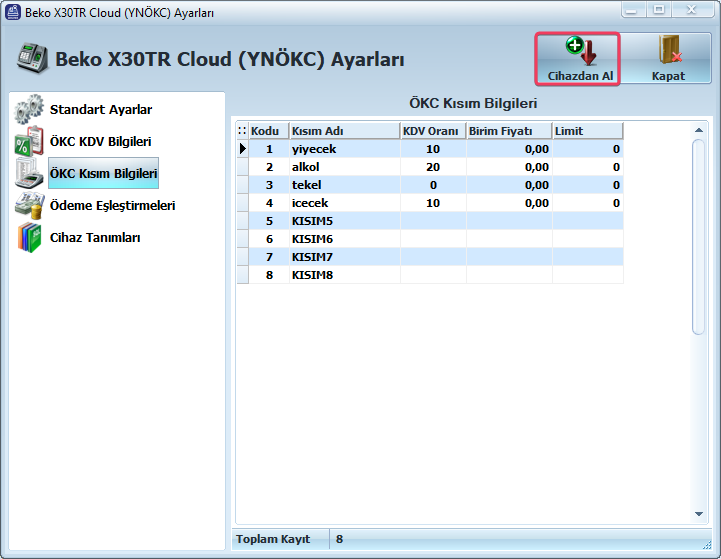
Task: Sort by Kodu column header
Action: tap(266, 131)
